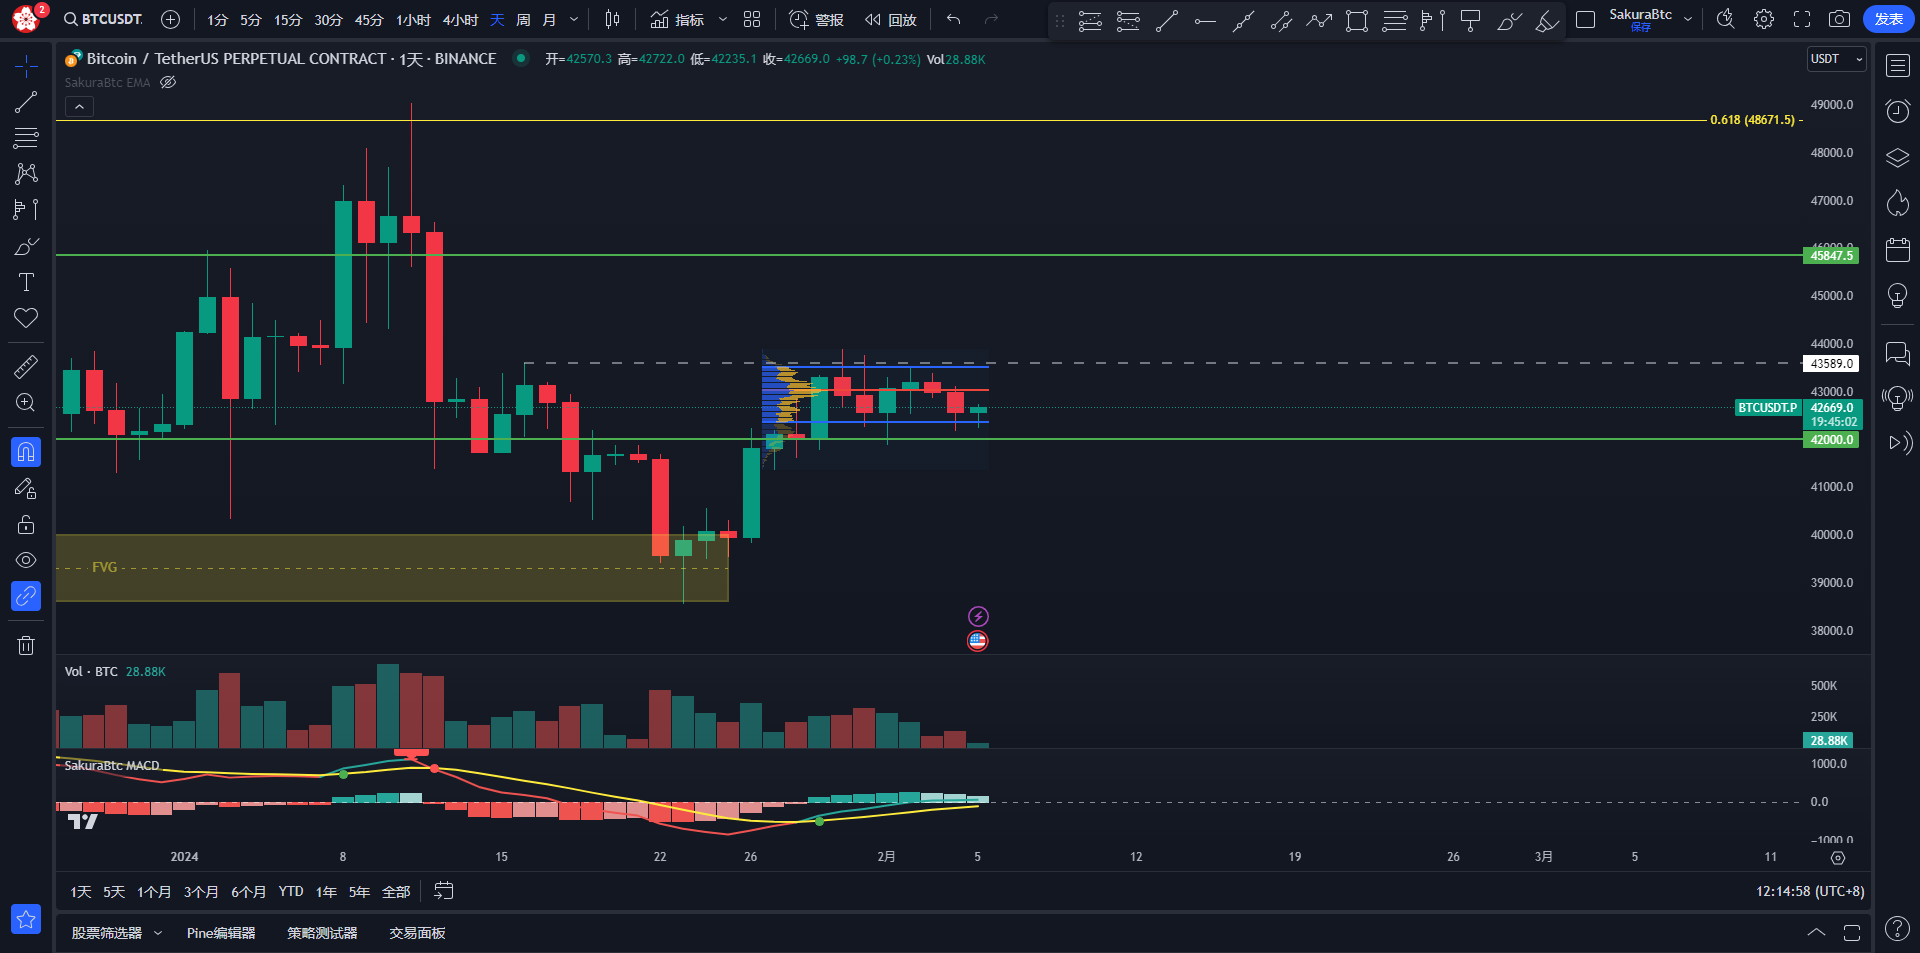Select the zoom in tool
Image resolution: width=1920 pixels, height=953 pixels.
coord(26,402)
